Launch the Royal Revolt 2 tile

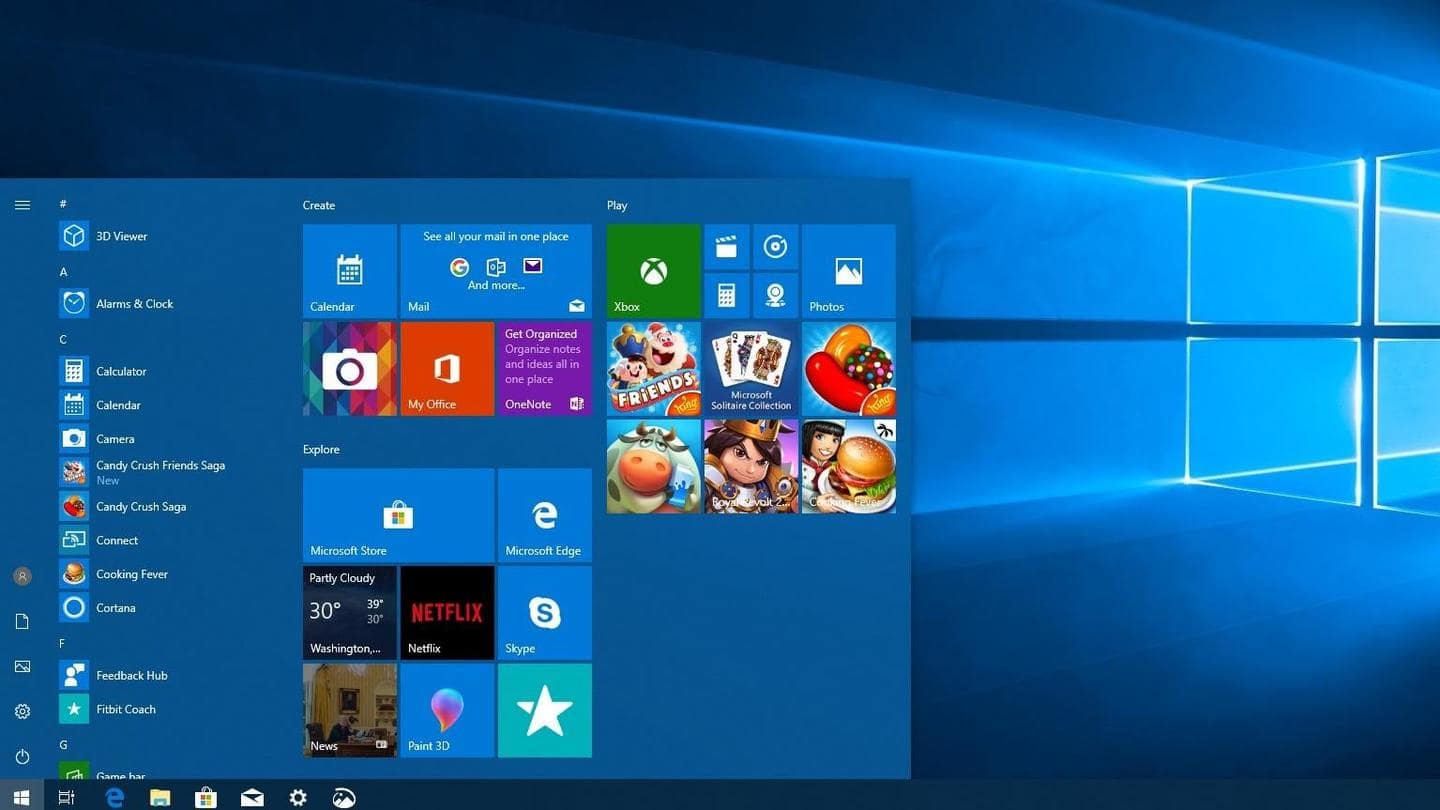click(x=751, y=466)
